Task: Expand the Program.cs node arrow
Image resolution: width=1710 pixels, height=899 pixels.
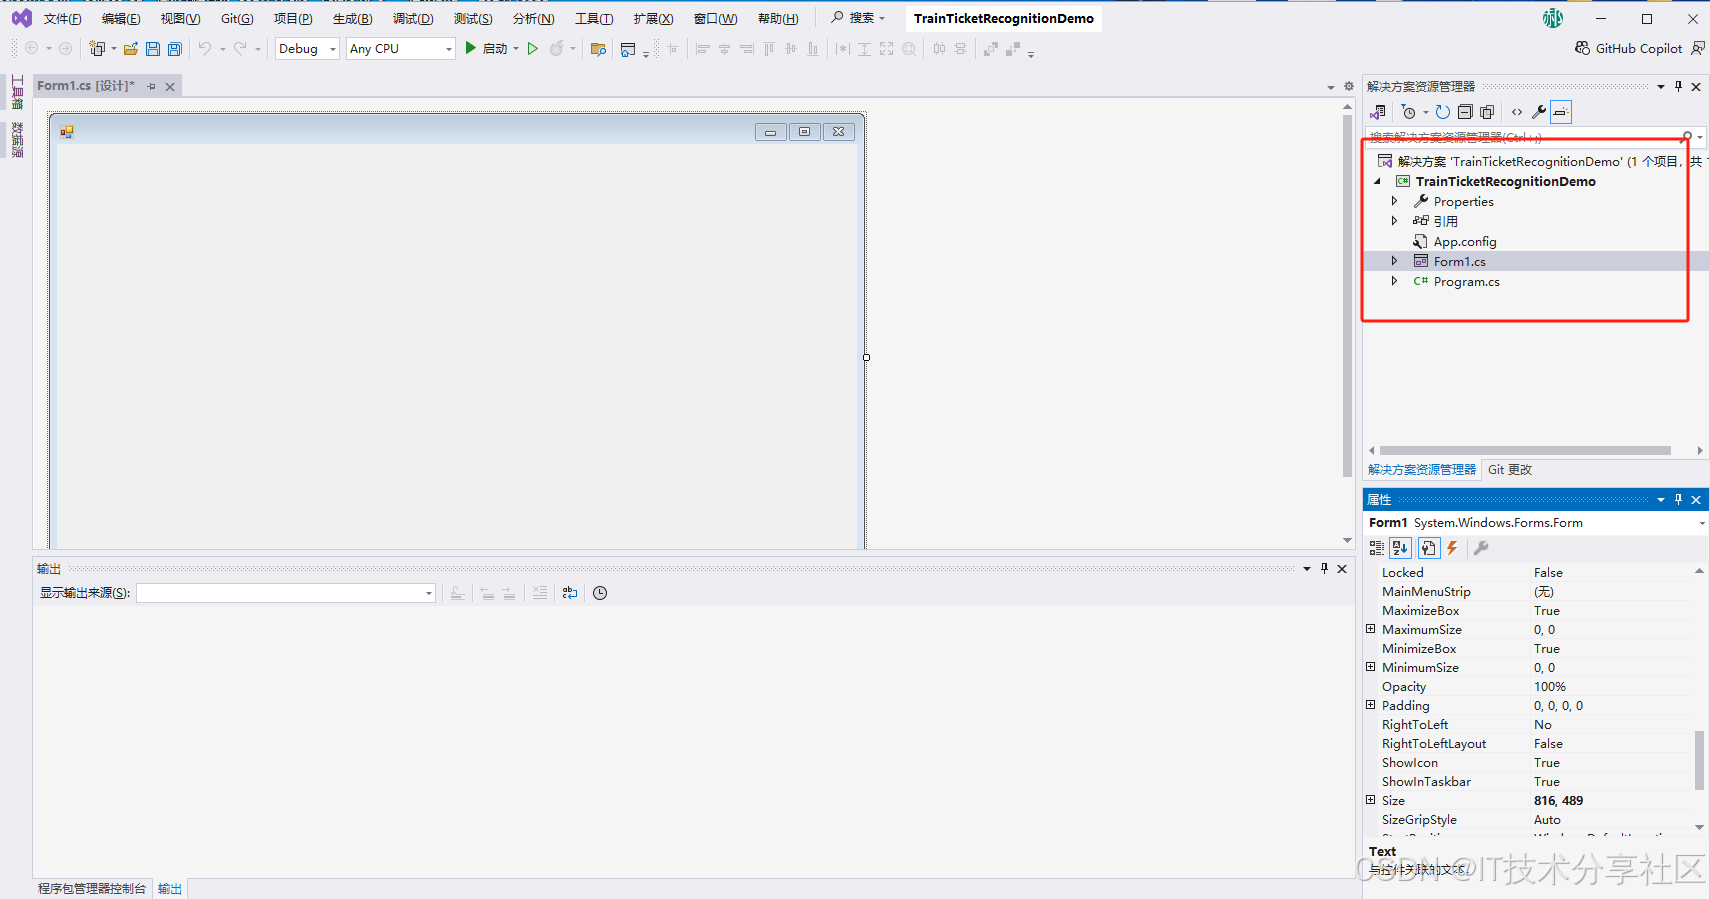Action: 1395,281
